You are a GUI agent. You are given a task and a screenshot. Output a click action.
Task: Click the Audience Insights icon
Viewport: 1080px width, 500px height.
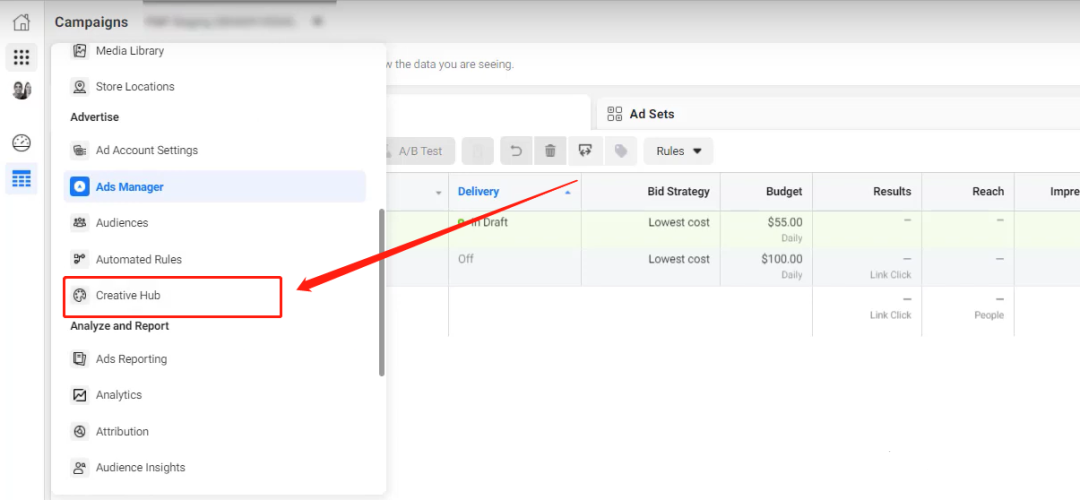(x=80, y=468)
